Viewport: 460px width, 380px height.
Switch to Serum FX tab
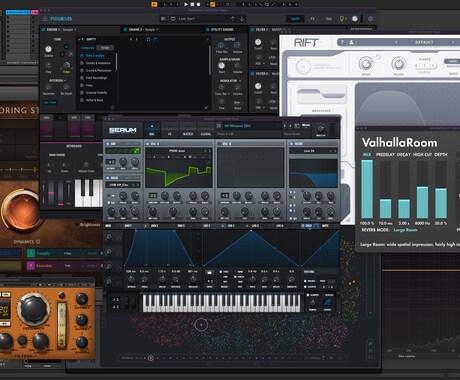169,130
